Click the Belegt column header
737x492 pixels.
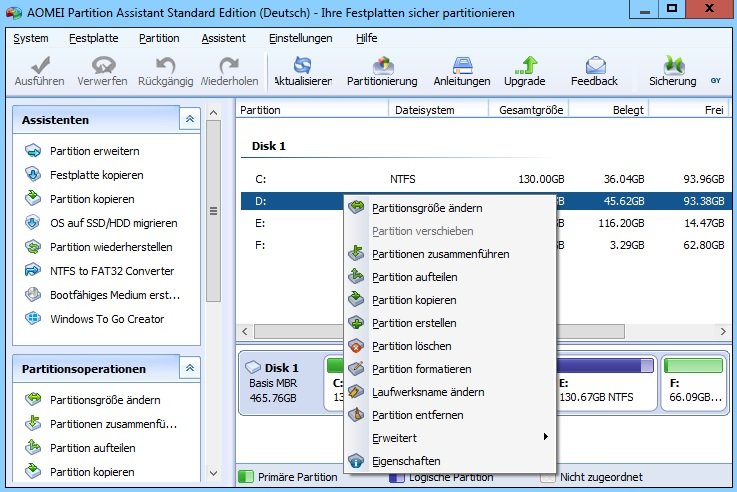pos(609,110)
